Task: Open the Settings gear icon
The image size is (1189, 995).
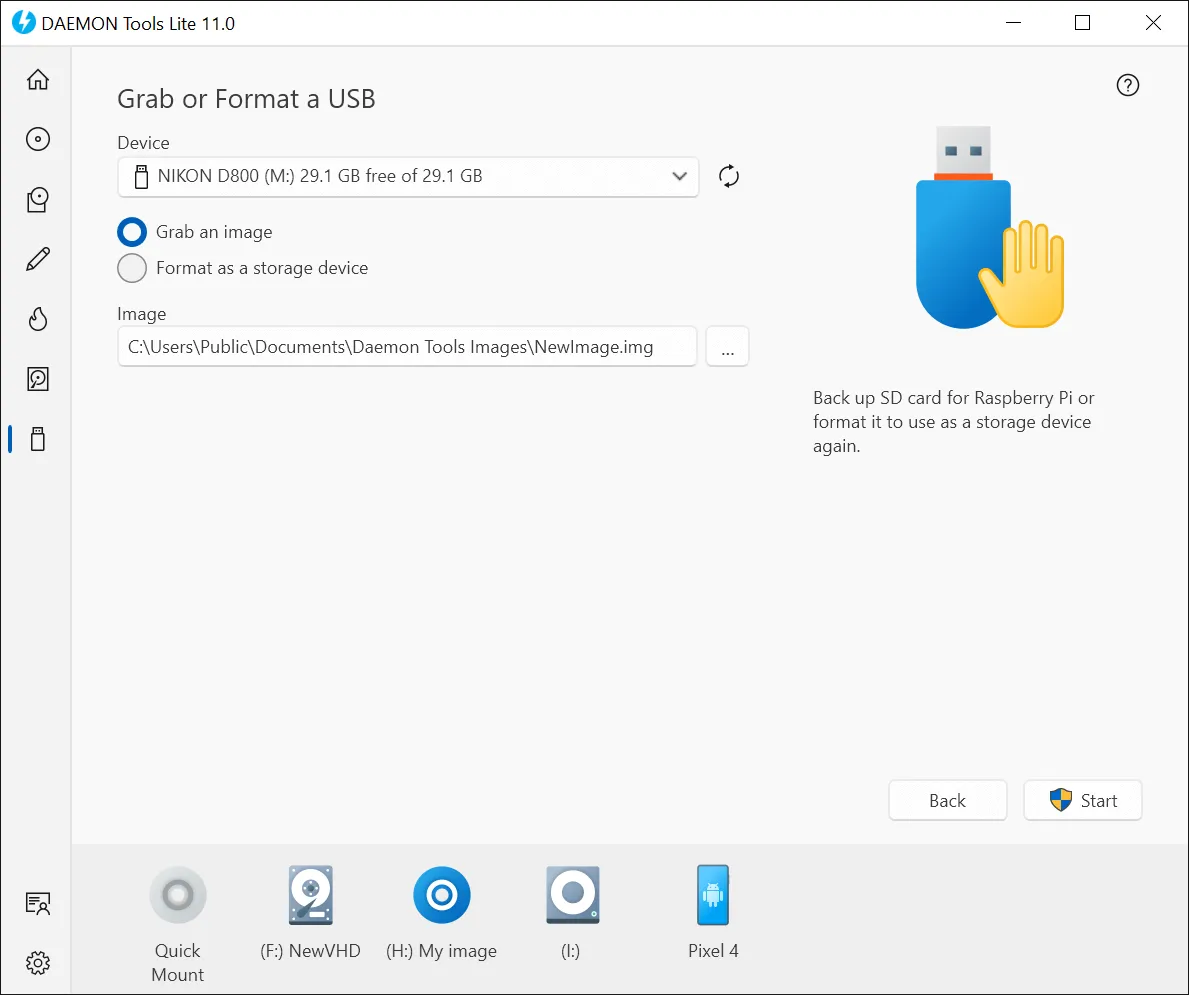Action: click(x=38, y=963)
